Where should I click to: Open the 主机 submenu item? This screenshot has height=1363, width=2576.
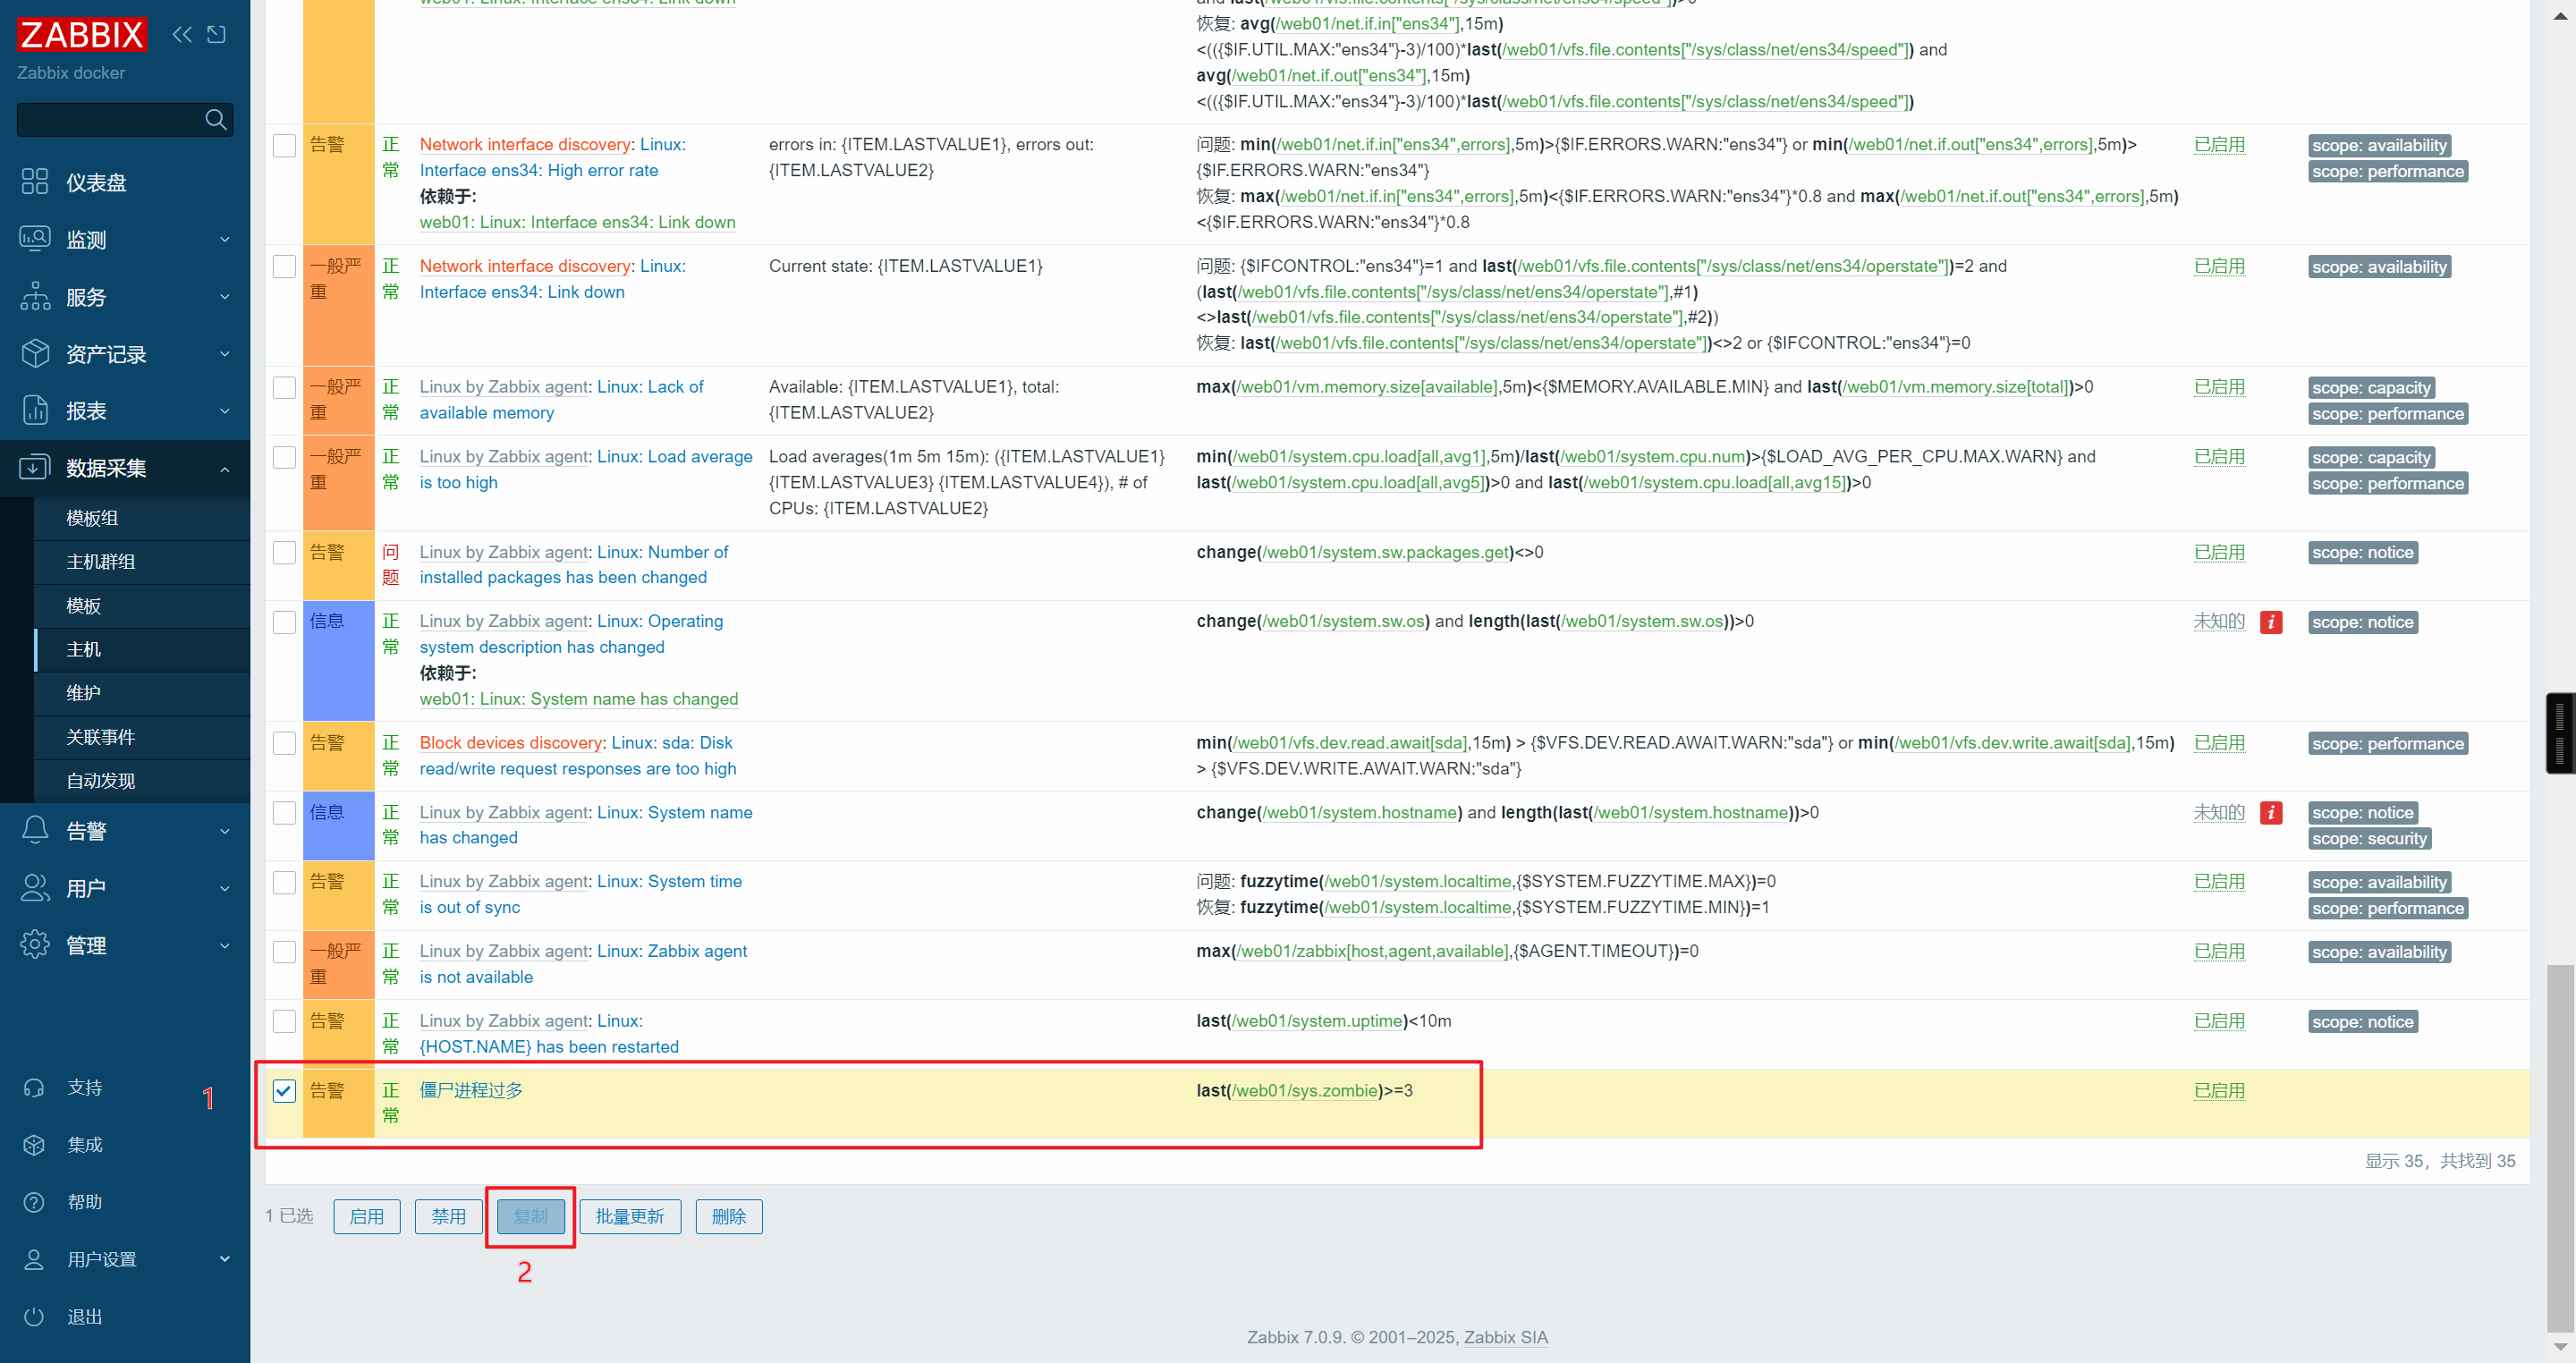click(142, 650)
